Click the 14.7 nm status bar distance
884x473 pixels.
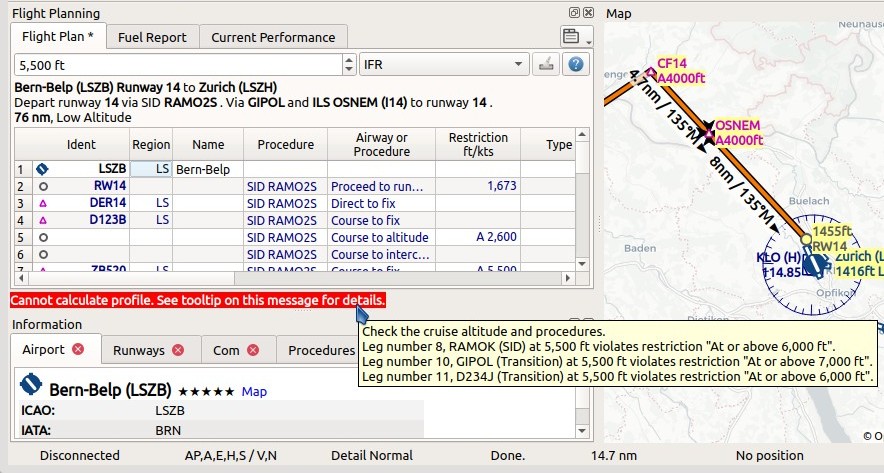pos(614,455)
